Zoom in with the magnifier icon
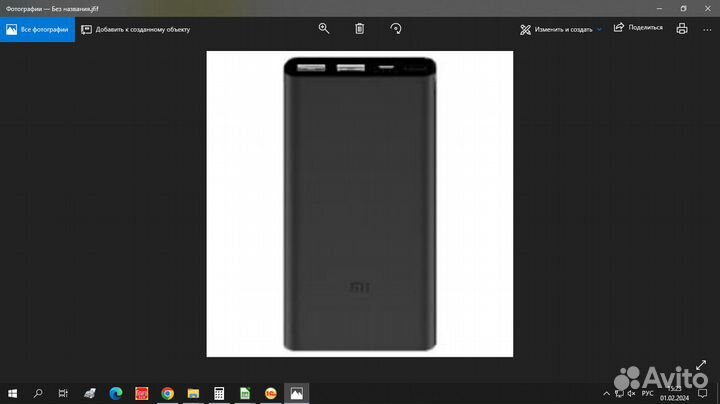Viewport: 720px width, 404px height. [x=324, y=28]
